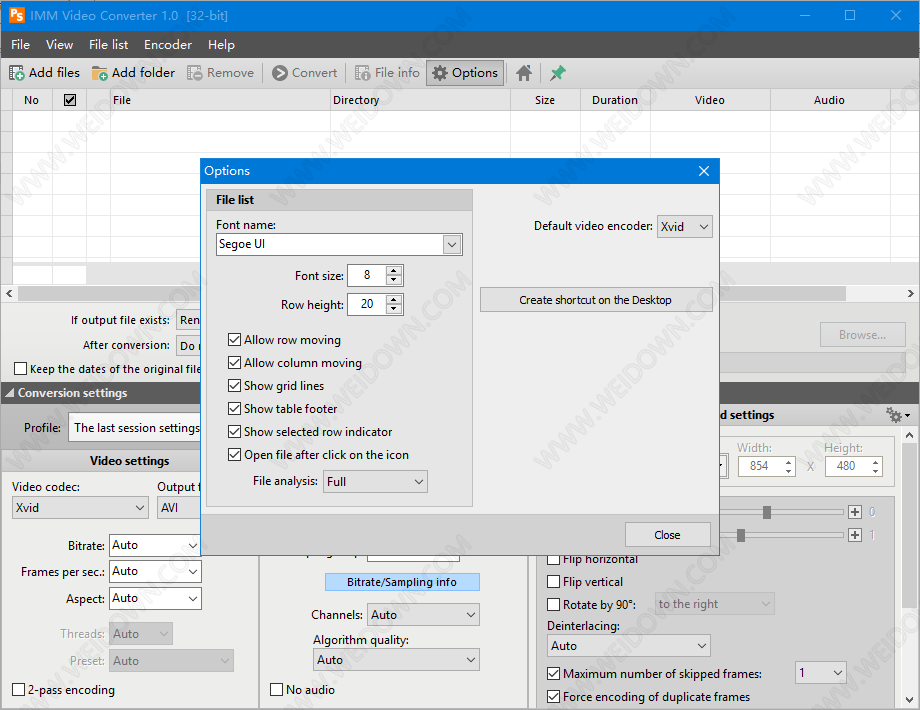The height and width of the screenshot is (710, 920).
Task: Start conversion with the Convert button
Action: [x=305, y=73]
